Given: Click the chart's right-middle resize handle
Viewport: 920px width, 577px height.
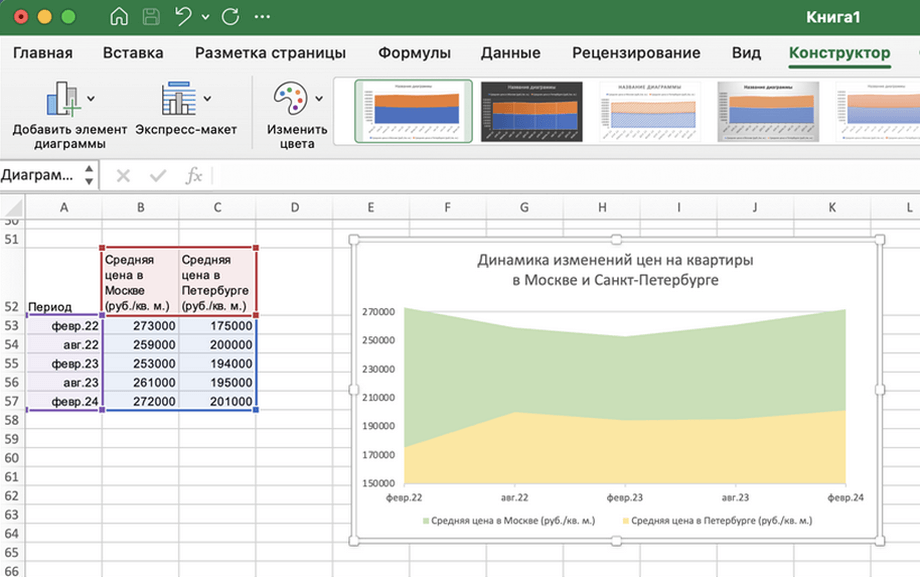Looking at the screenshot, I should 880,390.
